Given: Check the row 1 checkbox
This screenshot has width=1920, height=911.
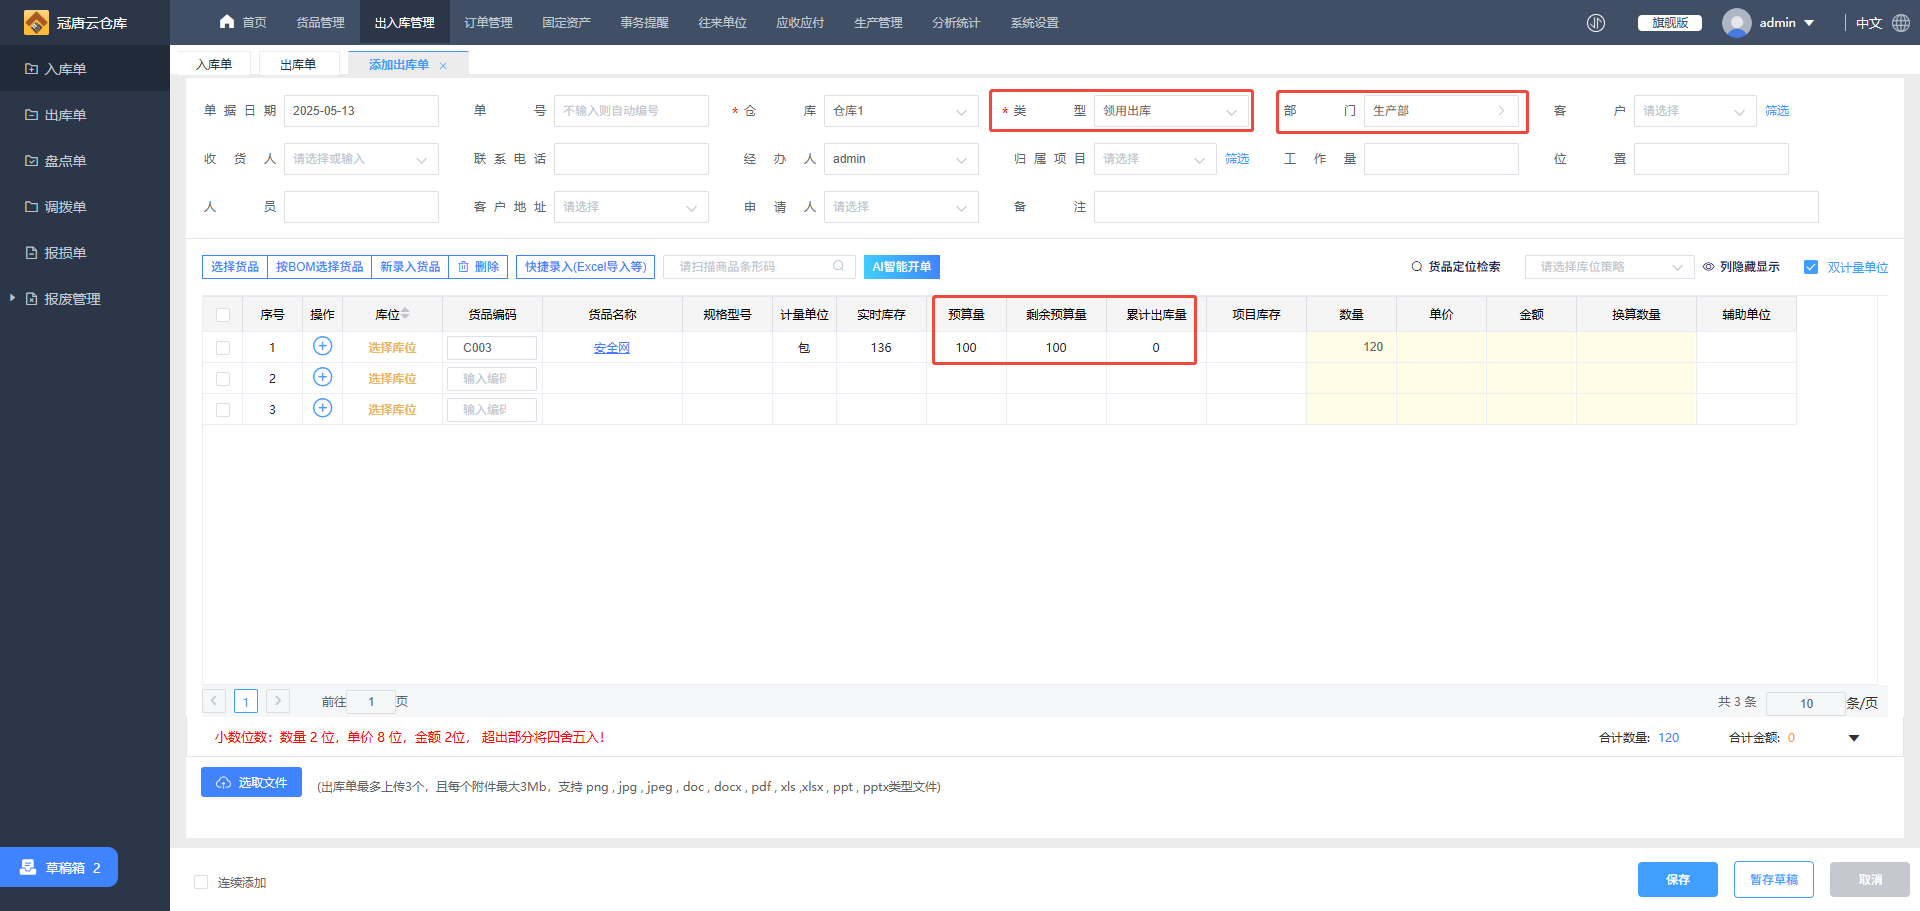Looking at the screenshot, I should [x=223, y=348].
